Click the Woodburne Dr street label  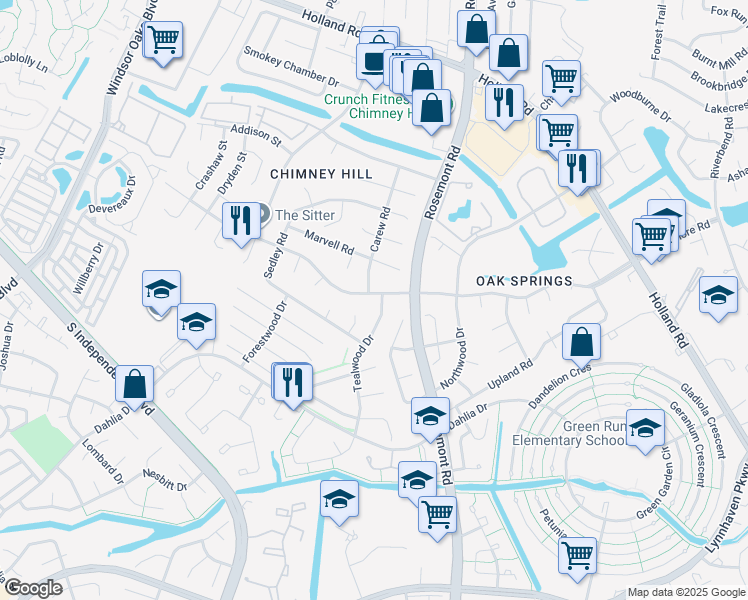tap(640, 105)
